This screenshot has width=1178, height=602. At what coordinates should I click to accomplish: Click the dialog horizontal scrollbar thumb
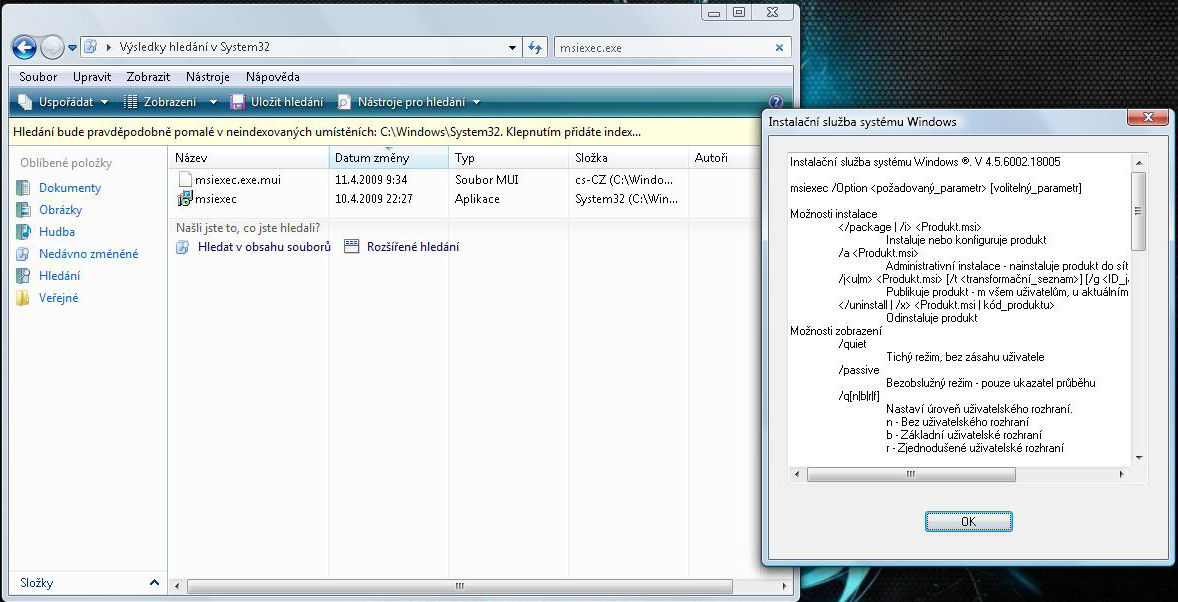point(911,474)
